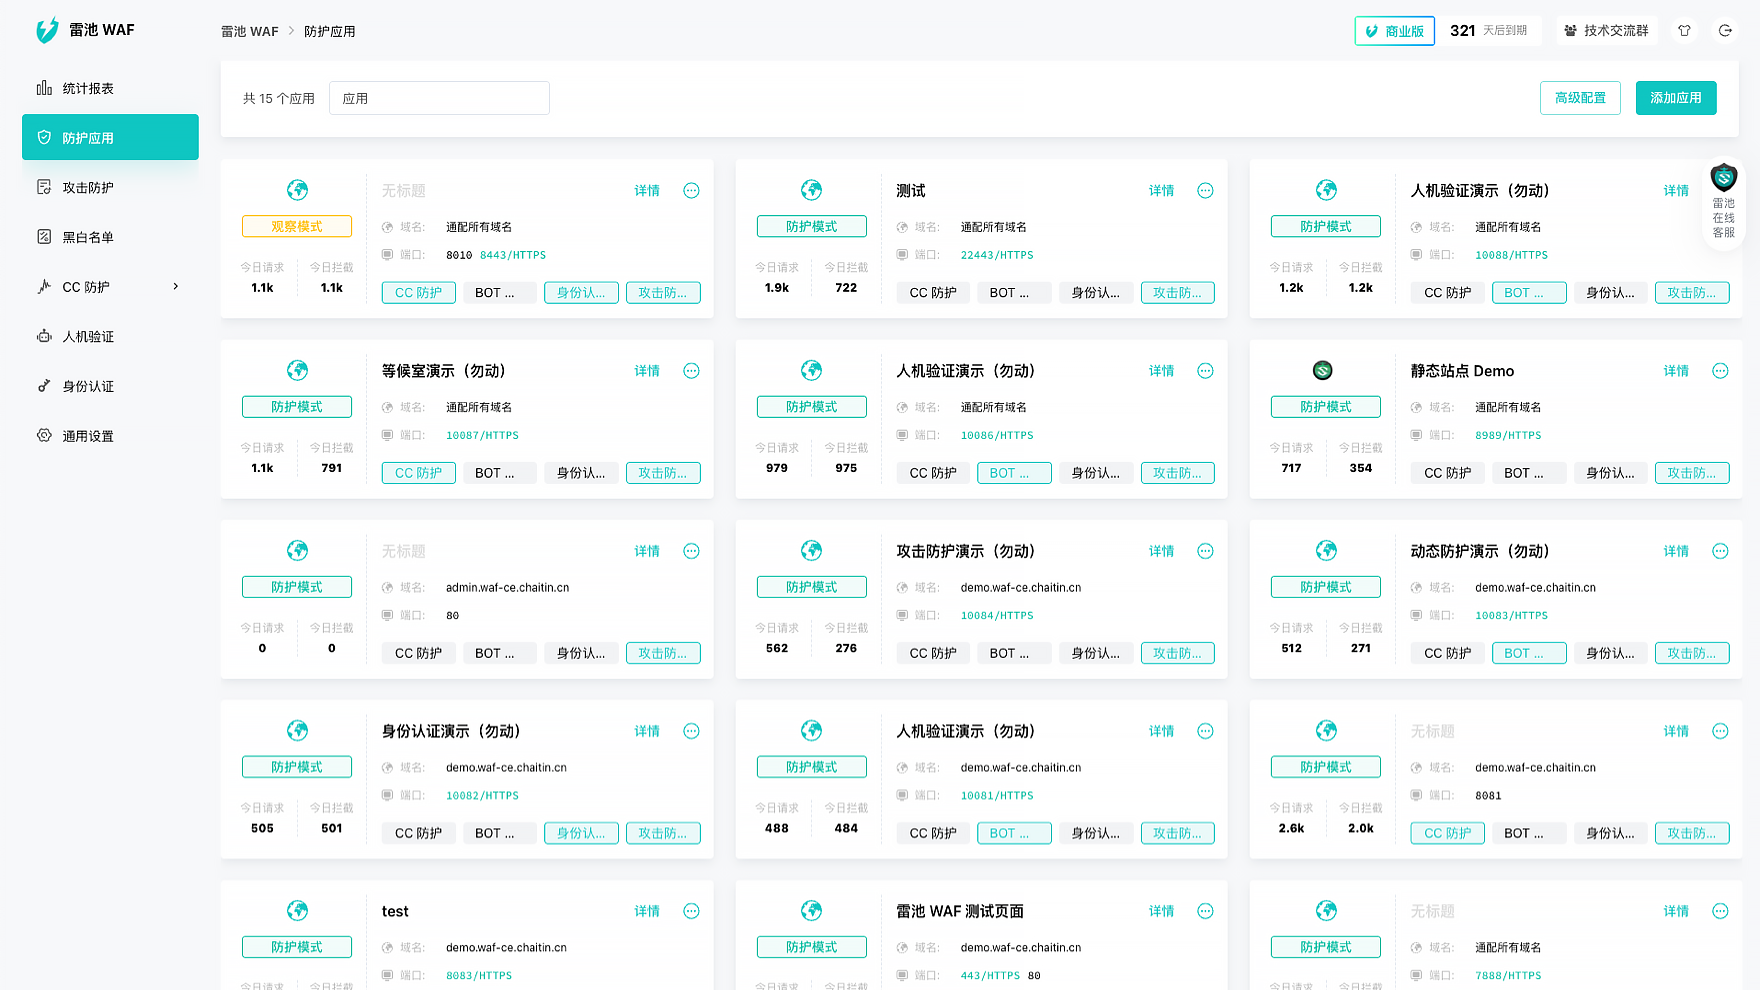Screen dimensions: 1760x990
Task: Click the t-shirt theme icon near the top right
Action: 1684,30
